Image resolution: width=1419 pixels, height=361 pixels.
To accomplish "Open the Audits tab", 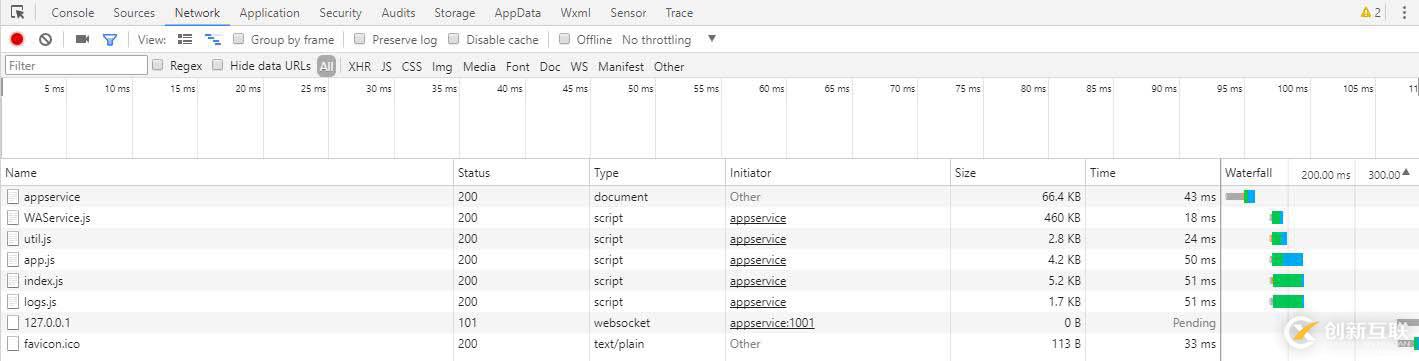I will pos(398,13).
